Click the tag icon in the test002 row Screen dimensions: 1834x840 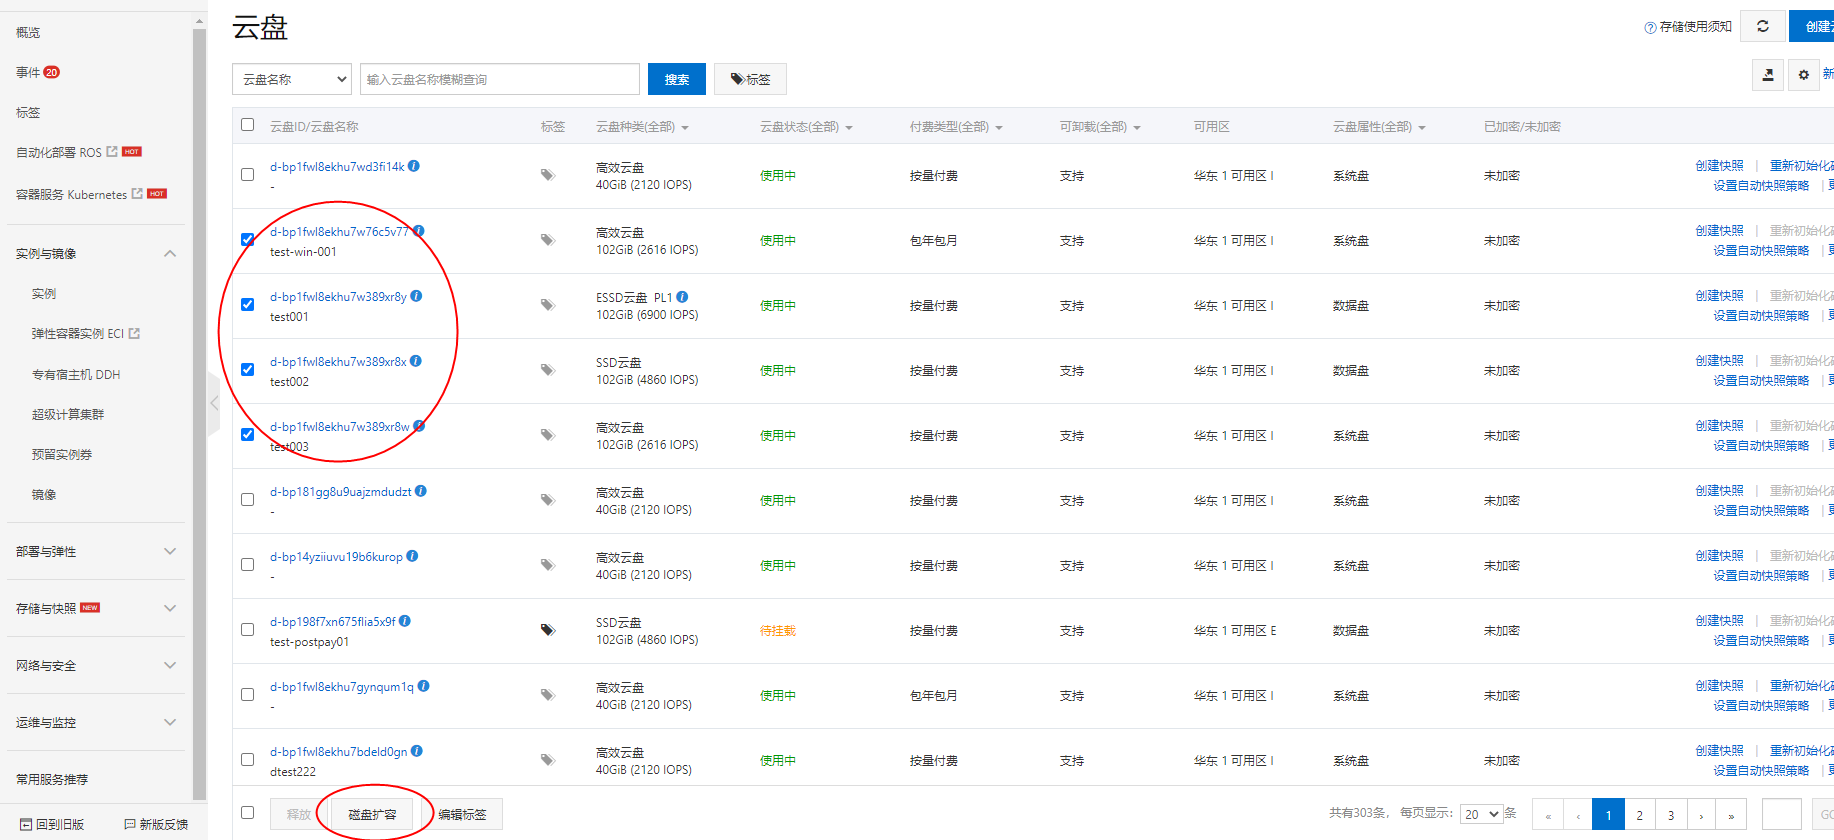click(548, 370)
